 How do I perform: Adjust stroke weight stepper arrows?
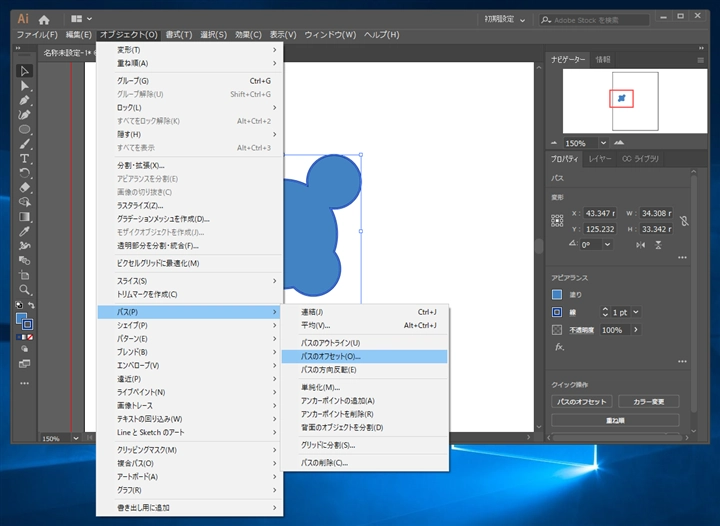tap(605, 312)
